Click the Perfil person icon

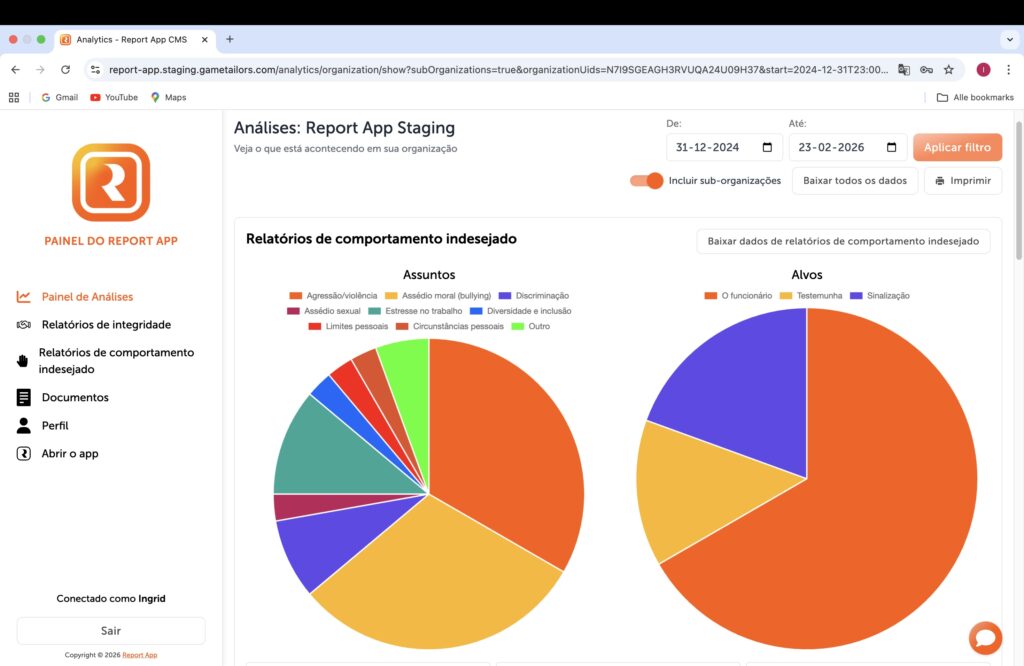tap(24, 425)
